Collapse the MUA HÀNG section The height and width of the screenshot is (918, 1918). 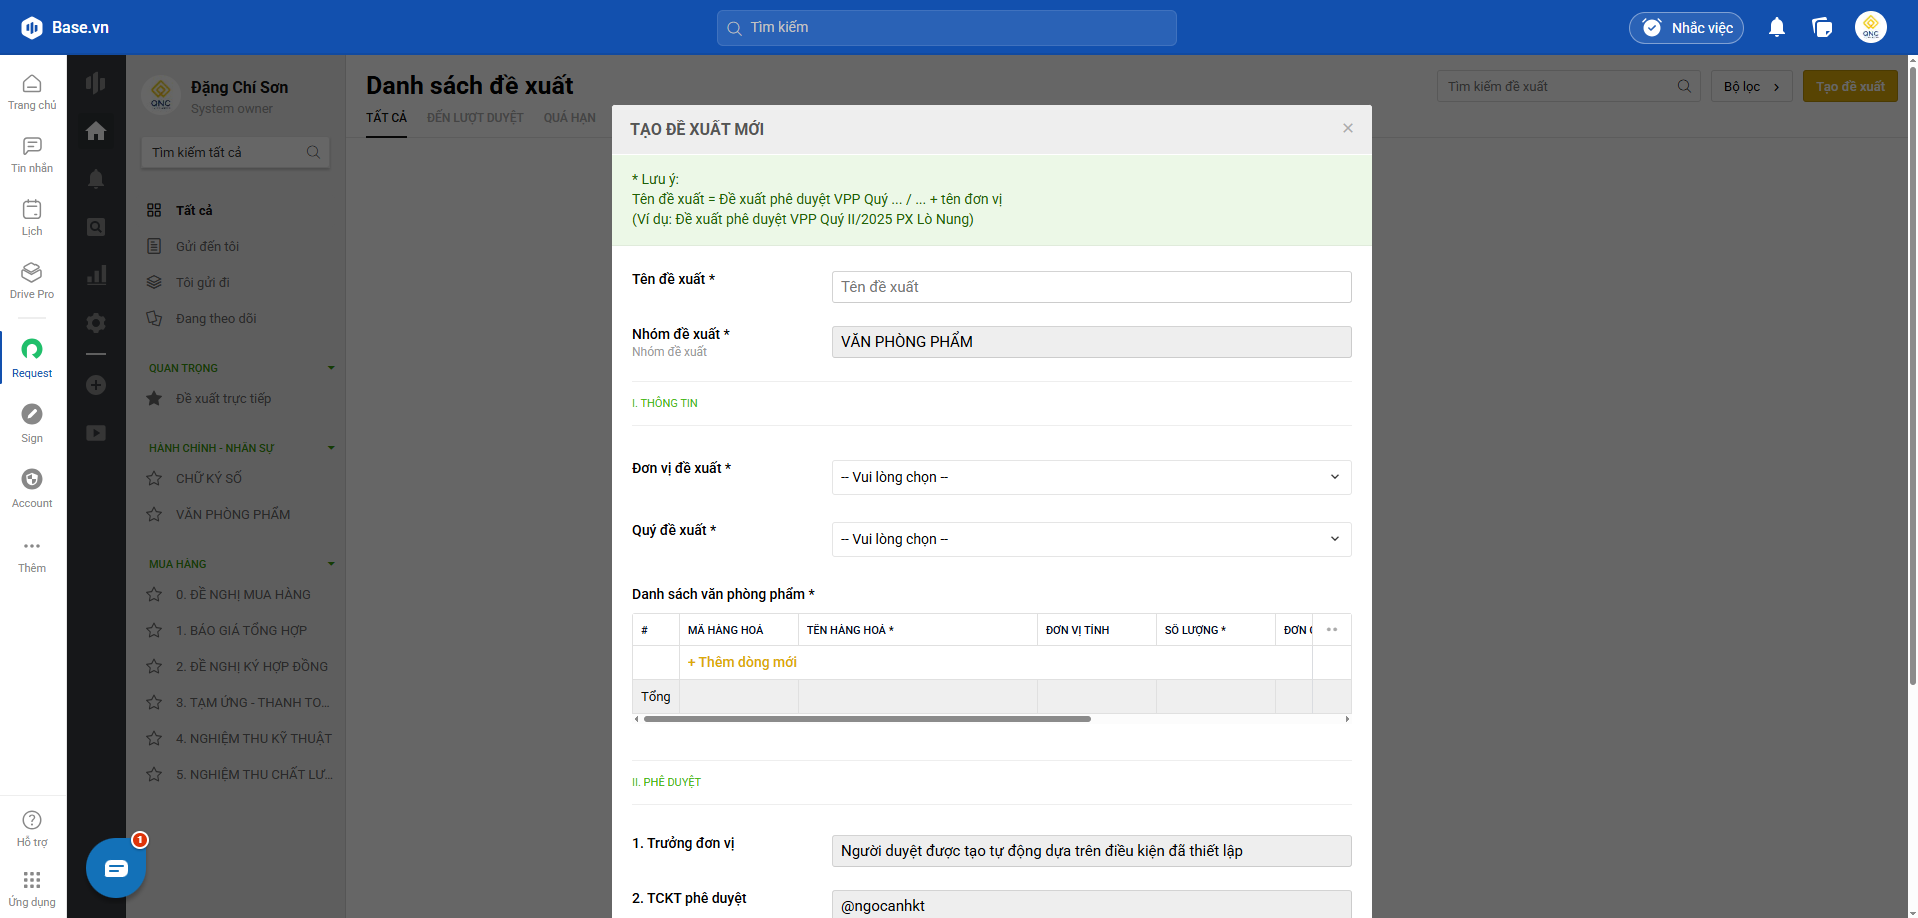pos(331,564)
